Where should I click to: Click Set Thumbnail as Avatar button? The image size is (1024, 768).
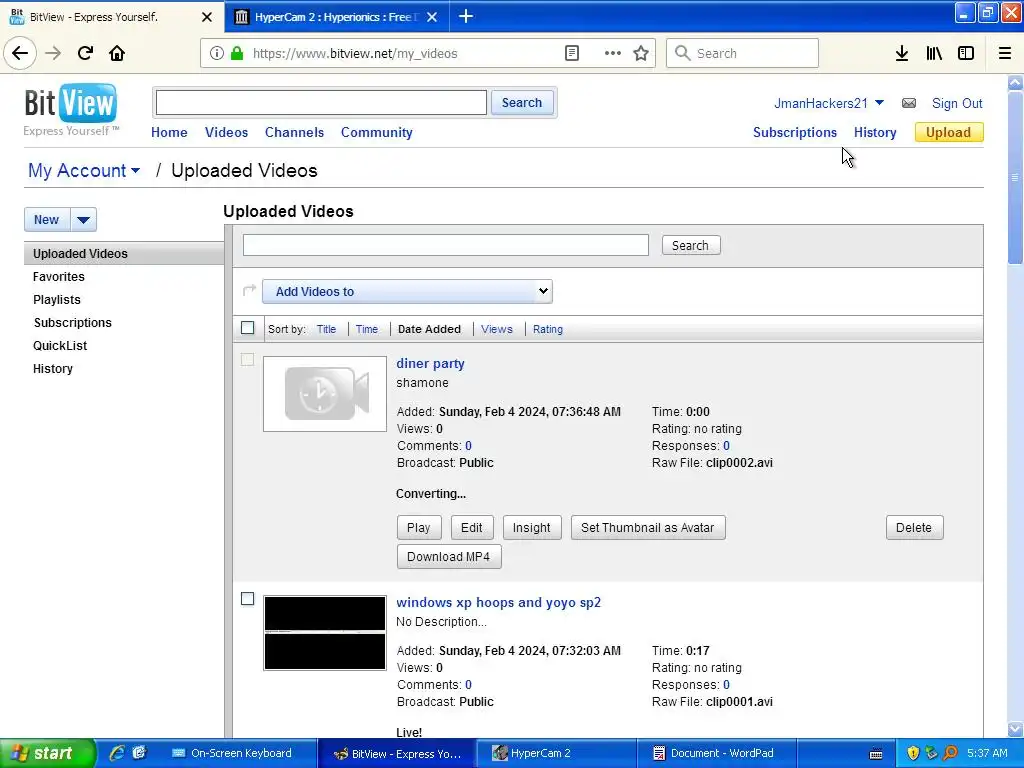tap(648, 528)
